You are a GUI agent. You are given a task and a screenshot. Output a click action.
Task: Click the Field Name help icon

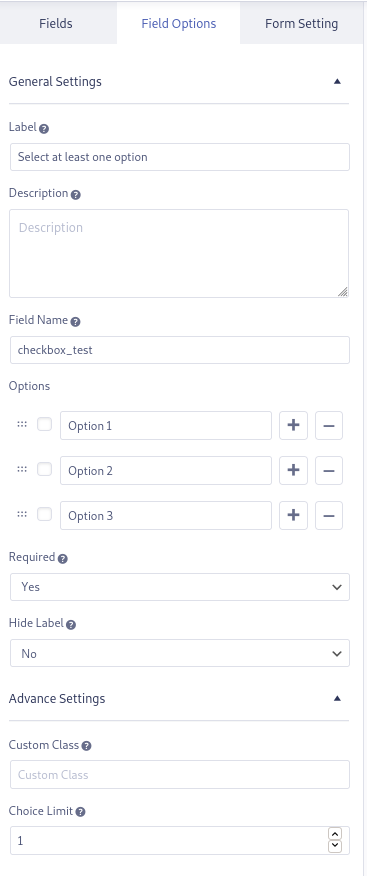click(x=75, y=322)
